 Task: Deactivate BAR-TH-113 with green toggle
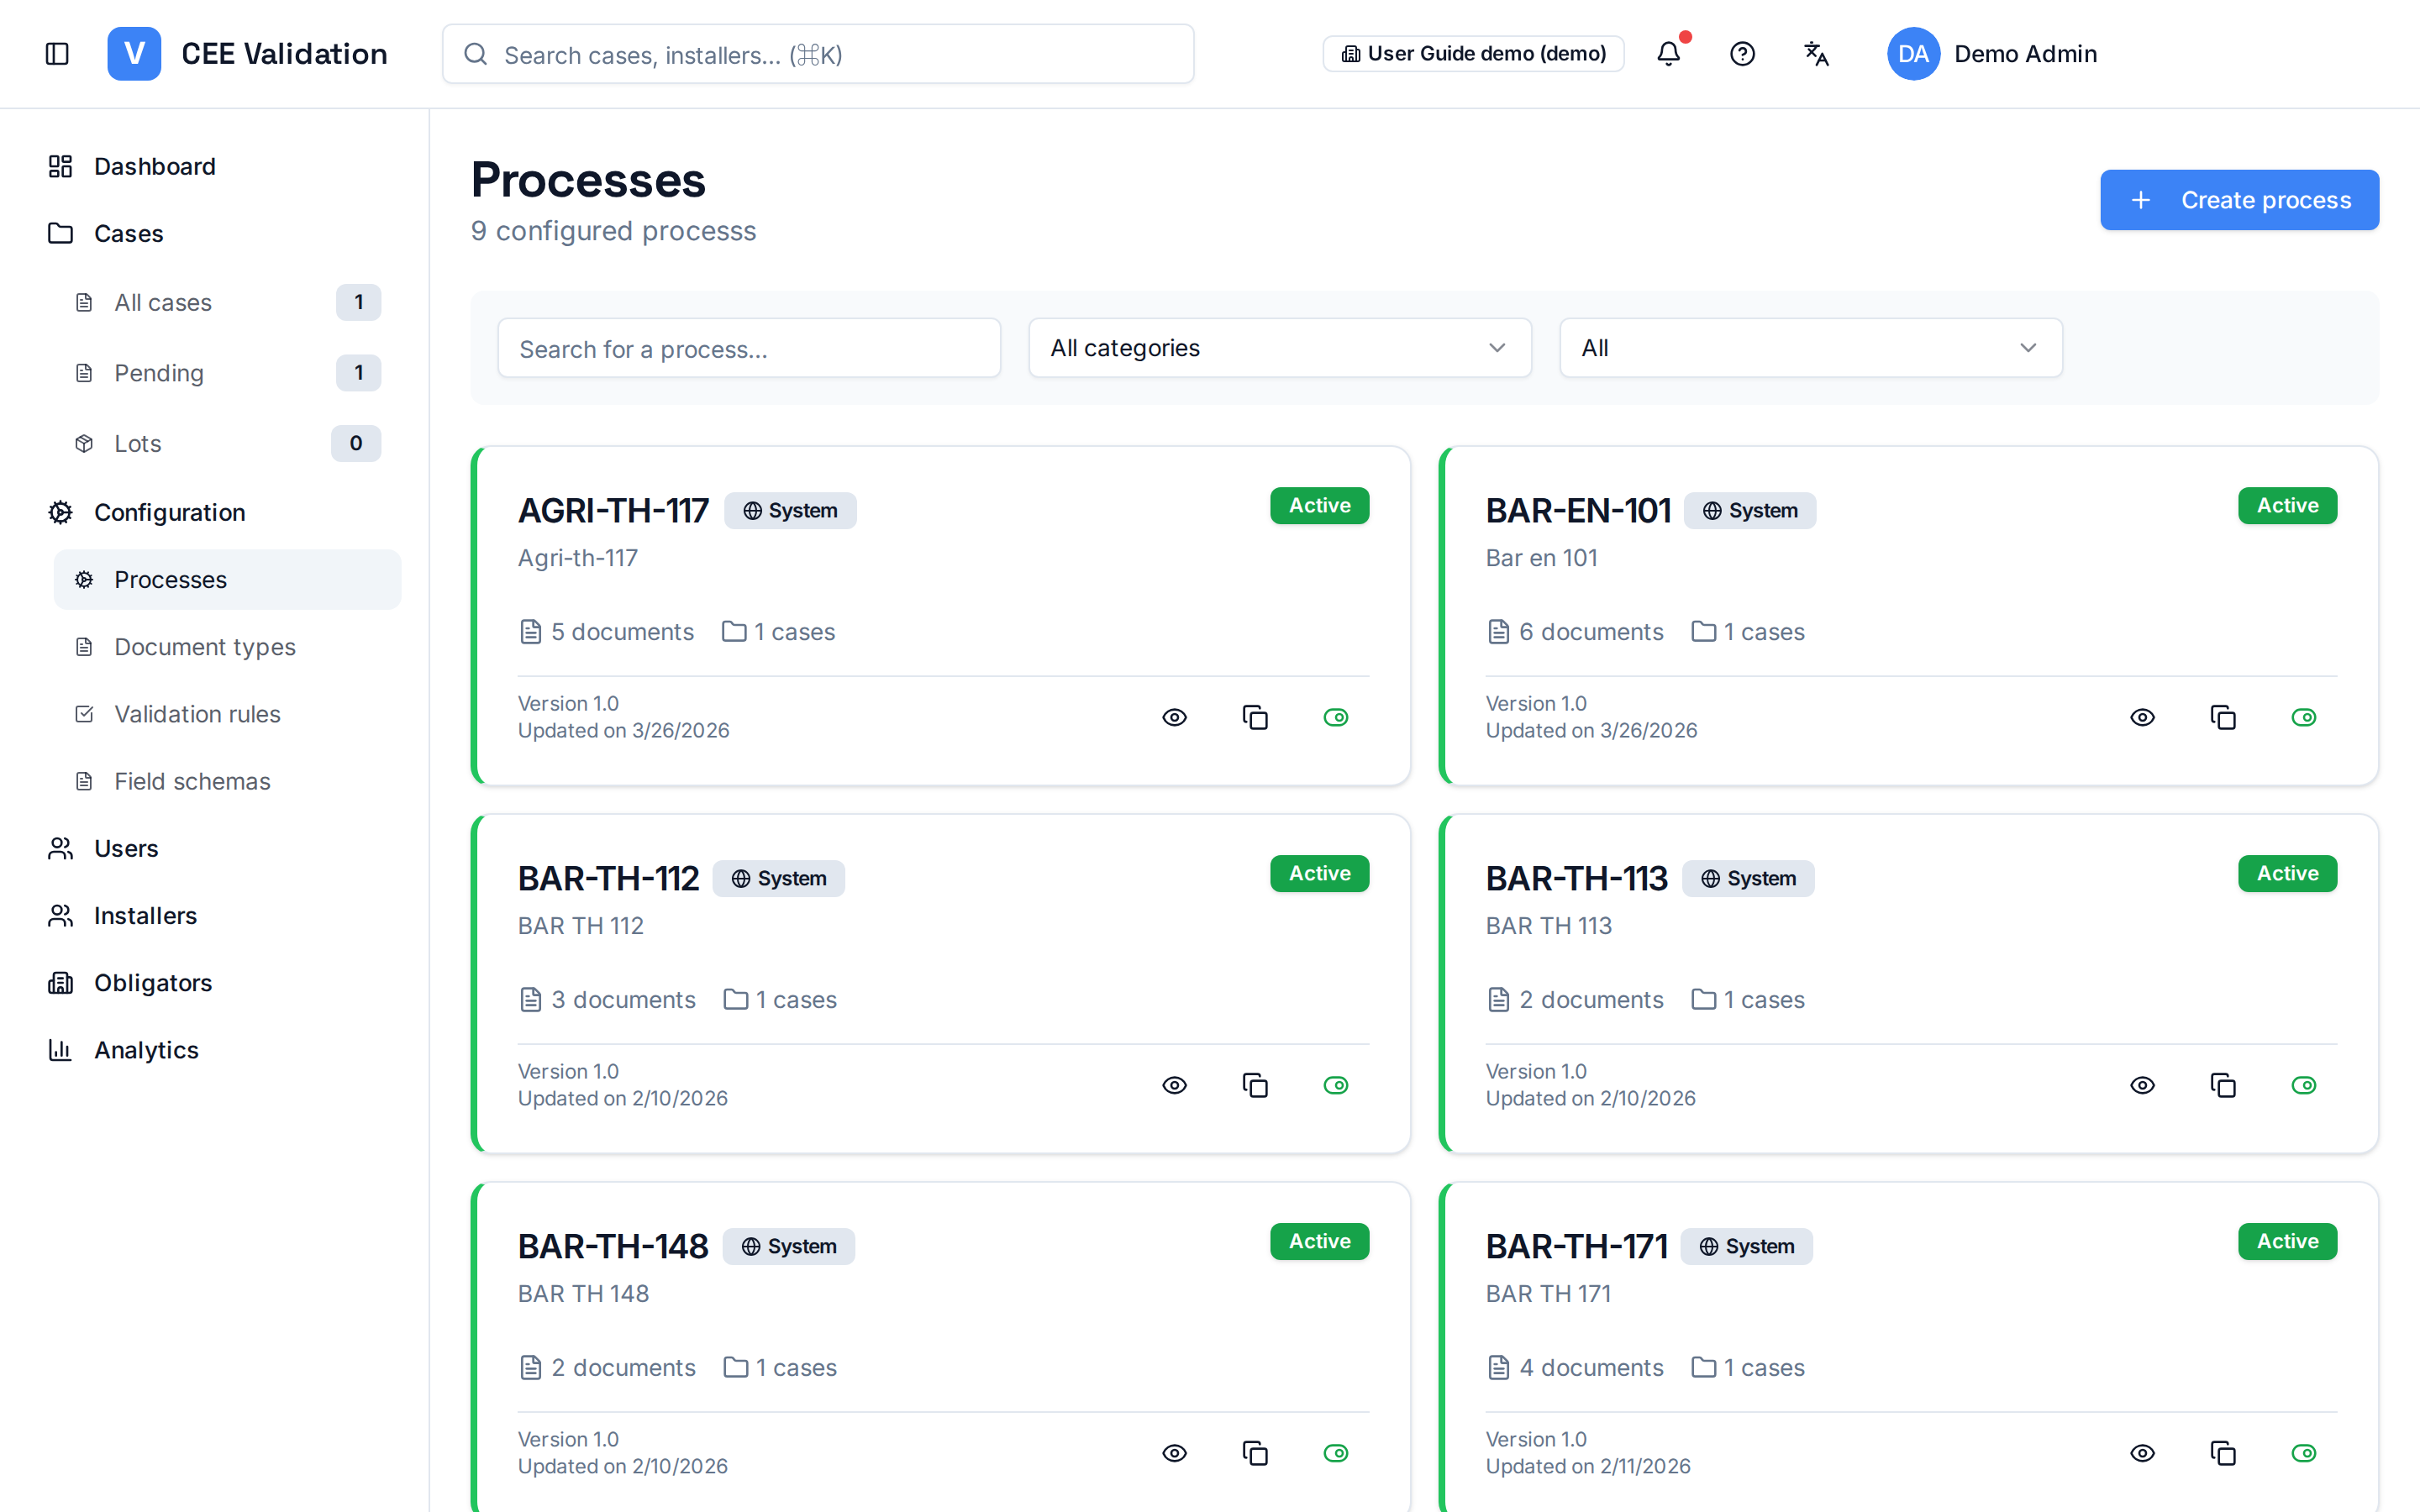coord(2304,1085)
